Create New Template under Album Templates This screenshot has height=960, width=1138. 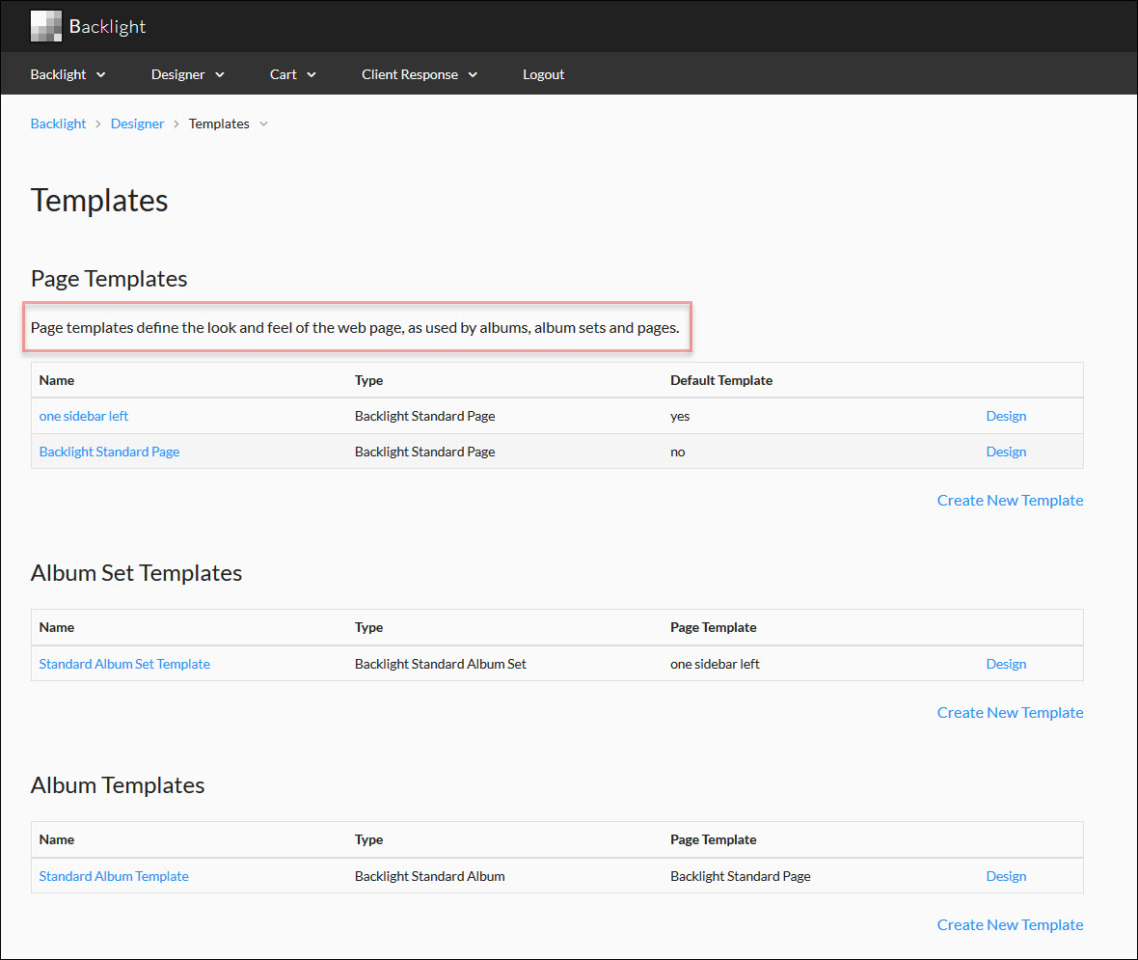pyautogui.click(x=1010, y=924)
